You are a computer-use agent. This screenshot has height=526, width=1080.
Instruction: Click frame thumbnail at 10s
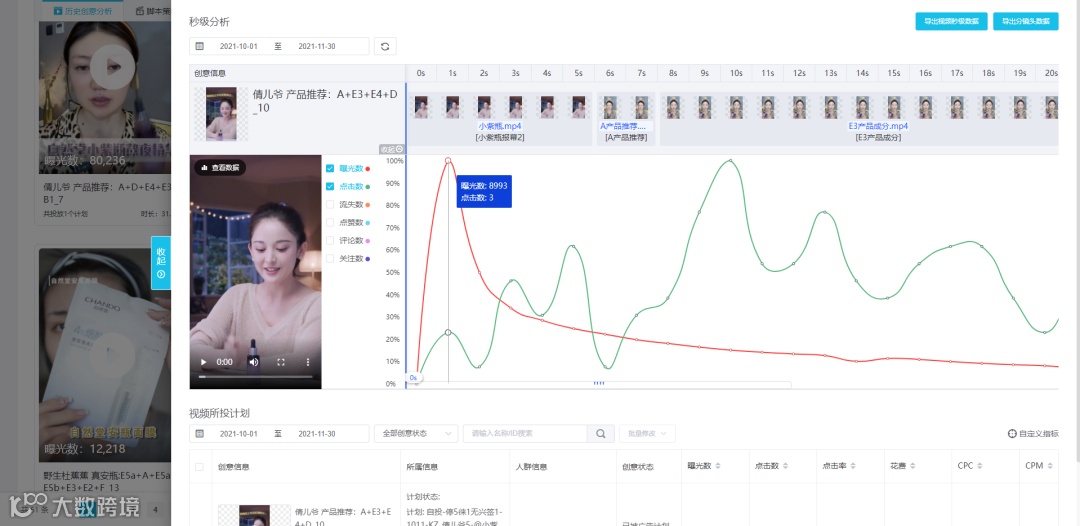click(x=736, y=107)
